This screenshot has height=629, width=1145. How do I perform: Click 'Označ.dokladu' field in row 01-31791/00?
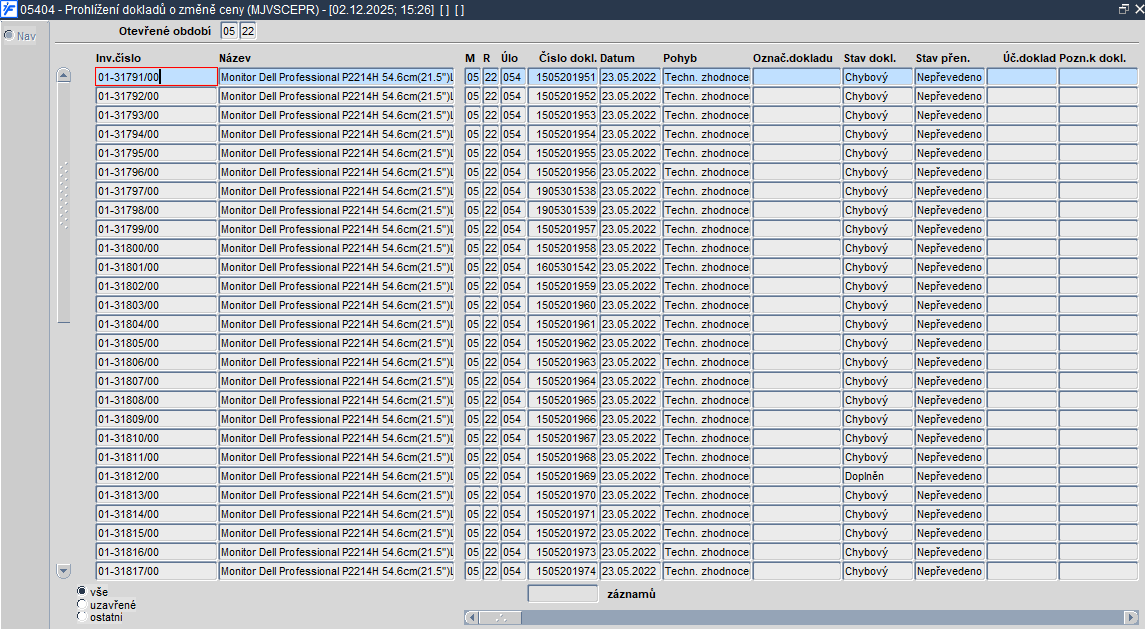[x=797, y=77]
